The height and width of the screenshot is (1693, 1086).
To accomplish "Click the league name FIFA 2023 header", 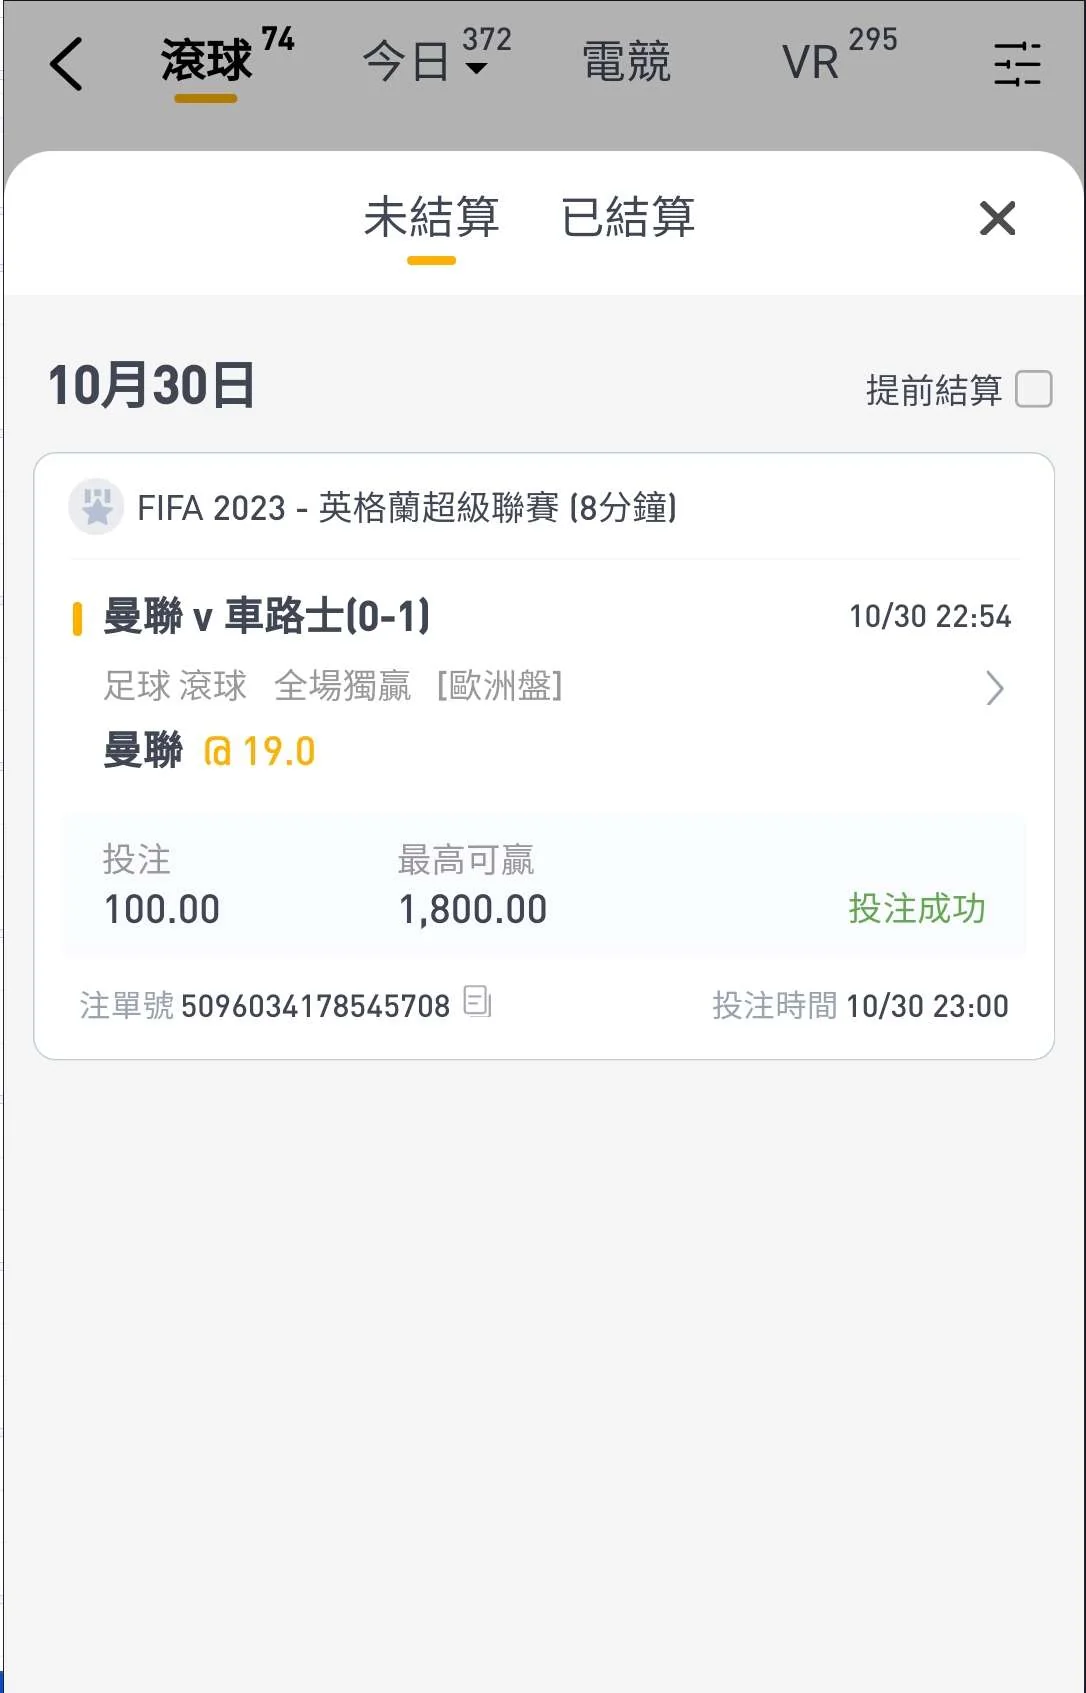I will (406, 508).
